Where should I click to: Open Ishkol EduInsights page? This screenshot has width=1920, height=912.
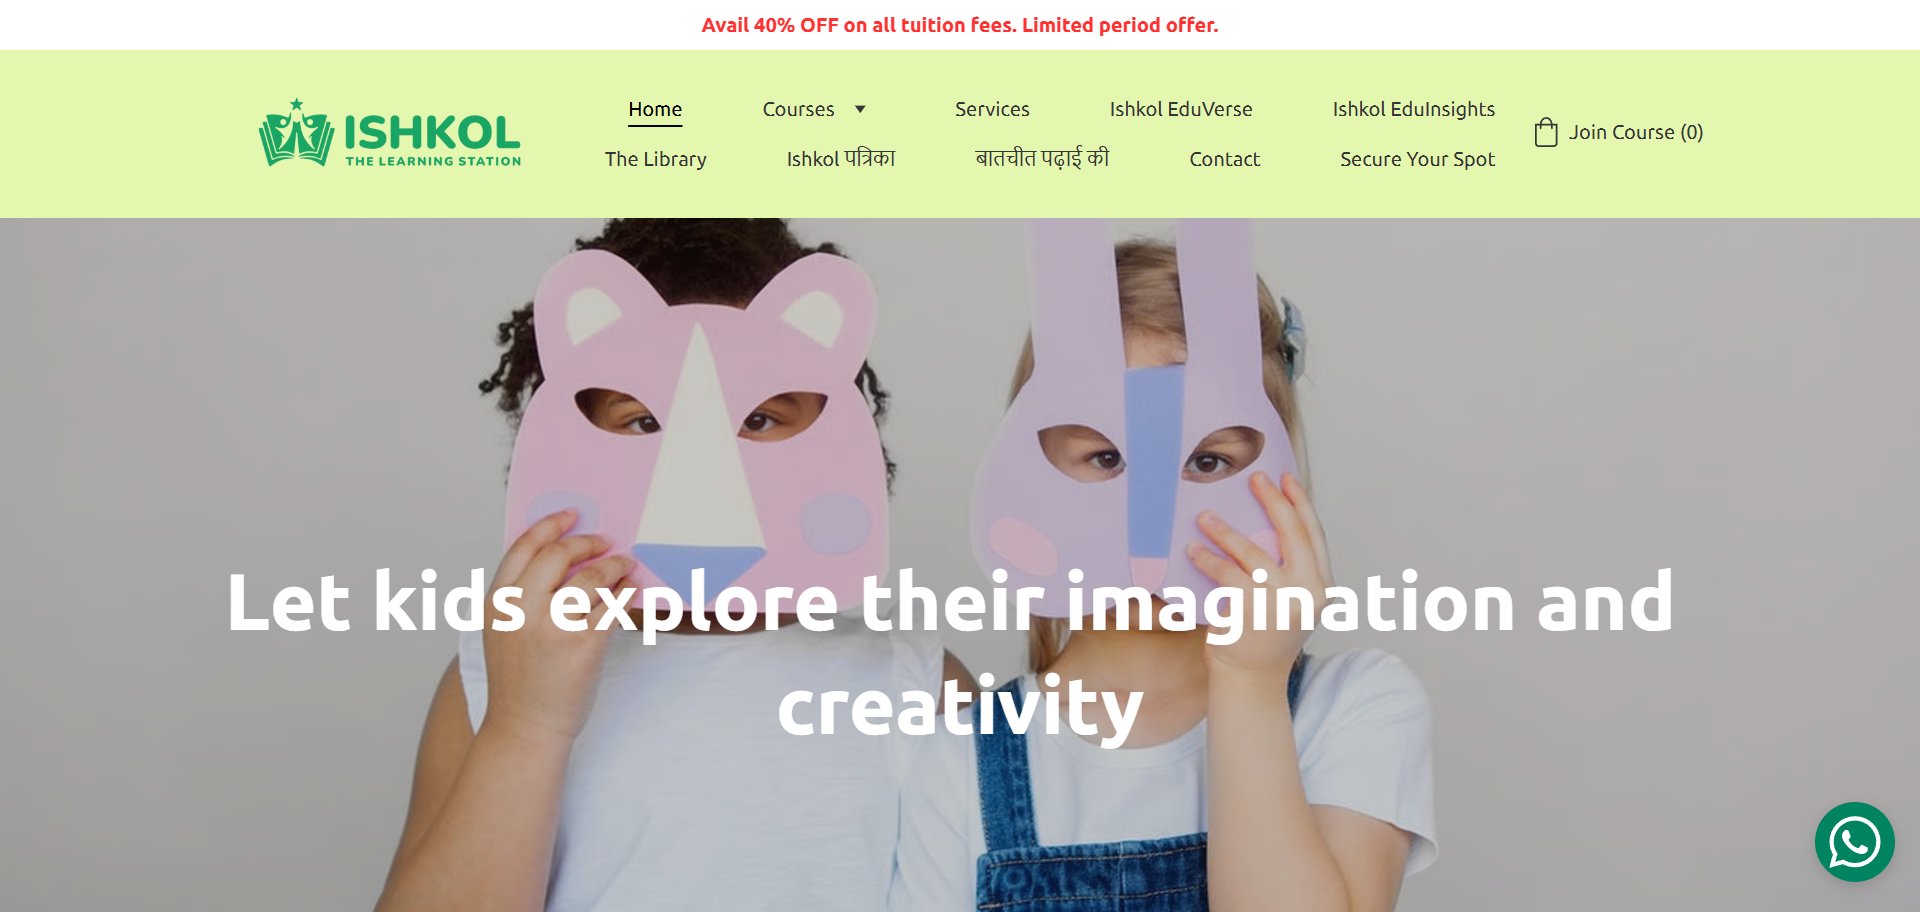coord(1414,109)
